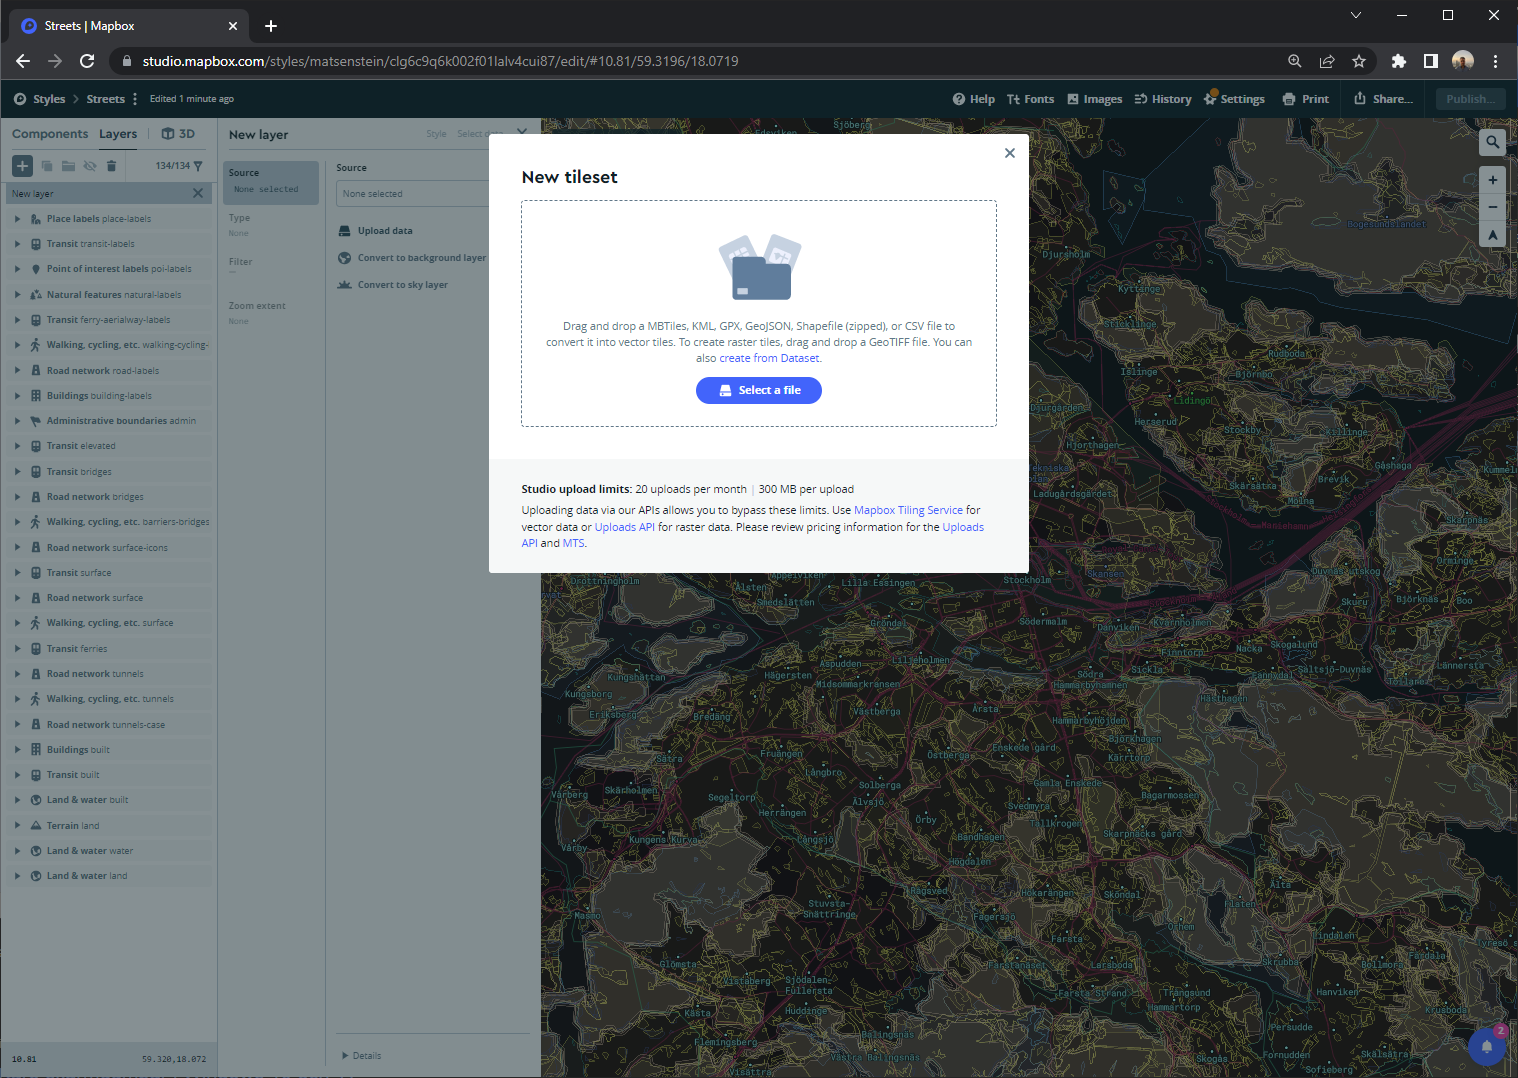Open the style Settings
The height and width of the screenshot is (1078, 1518).
point(1235,99)
